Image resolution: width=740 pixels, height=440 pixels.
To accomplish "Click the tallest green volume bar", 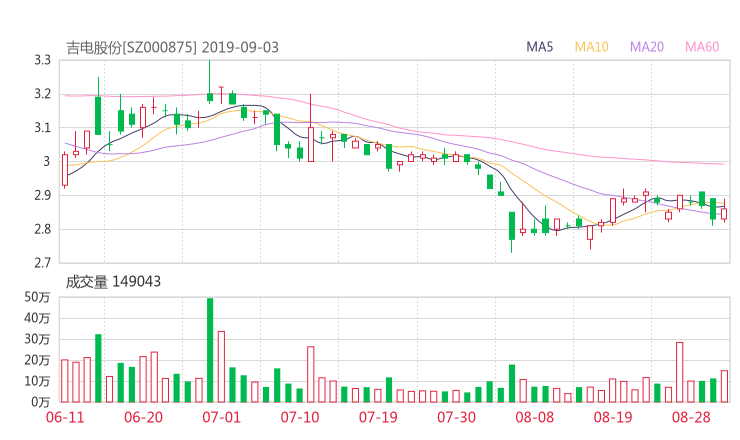I will 210,350.
